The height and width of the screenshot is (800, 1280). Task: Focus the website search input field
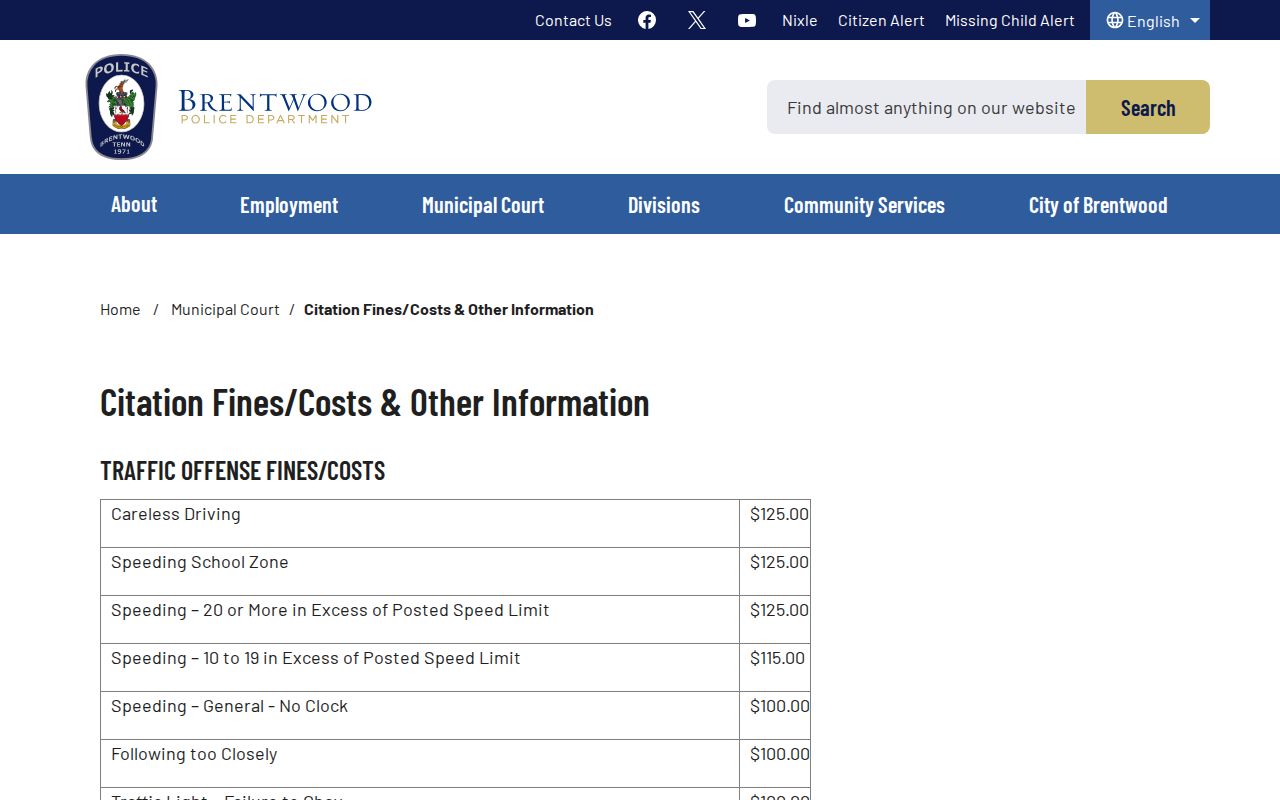click(x=927, y=107)
